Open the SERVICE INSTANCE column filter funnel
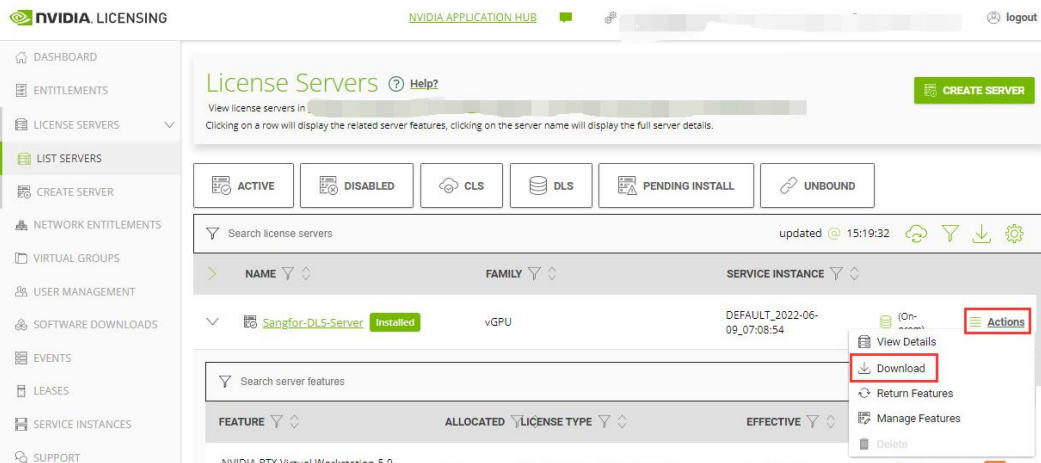This screenshot has height=463, width=1041. (x=837, y=274)
